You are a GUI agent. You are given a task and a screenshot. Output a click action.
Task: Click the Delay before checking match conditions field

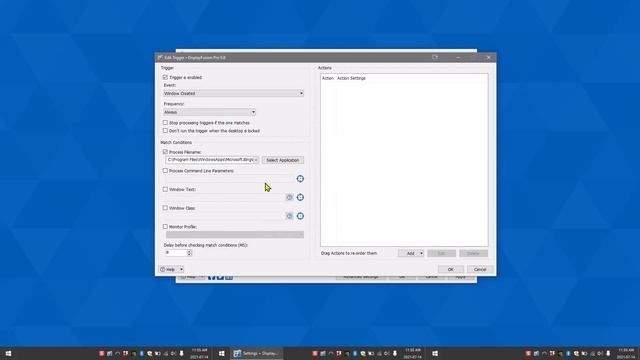pyautogui.click(x=176, y=253)
